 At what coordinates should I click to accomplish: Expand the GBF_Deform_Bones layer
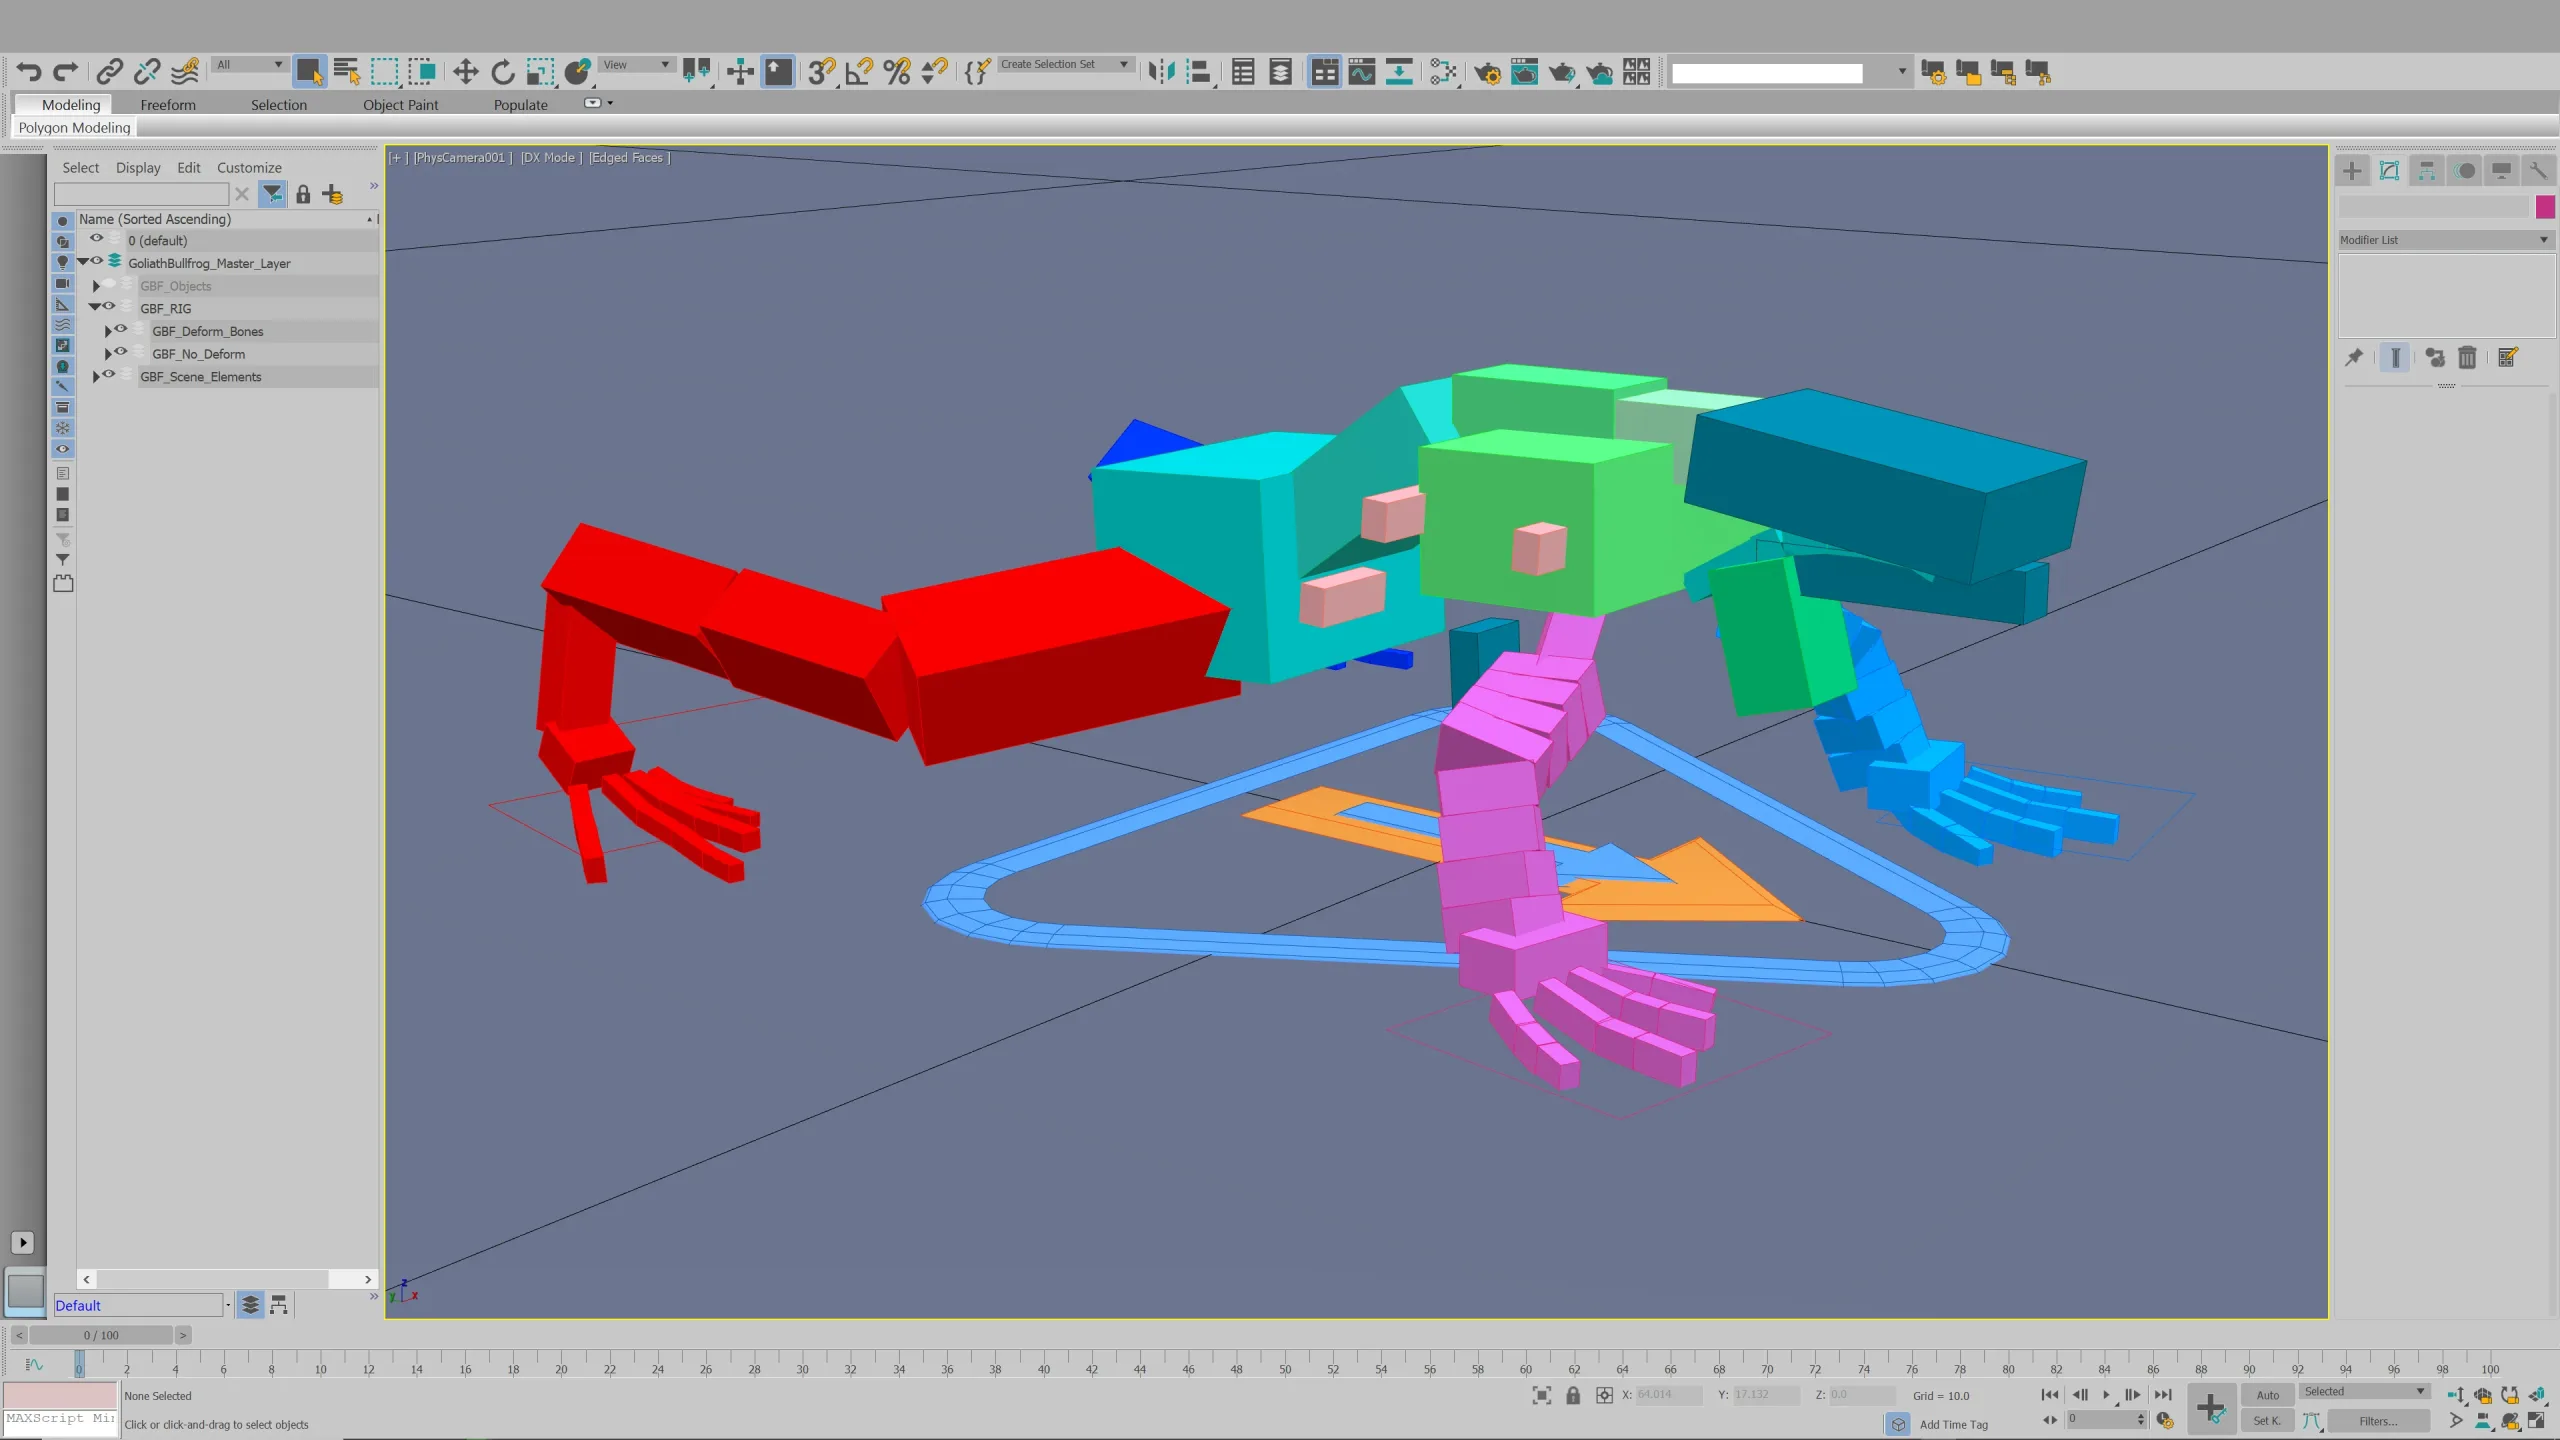pyautogui.click(x=108, y=331)
